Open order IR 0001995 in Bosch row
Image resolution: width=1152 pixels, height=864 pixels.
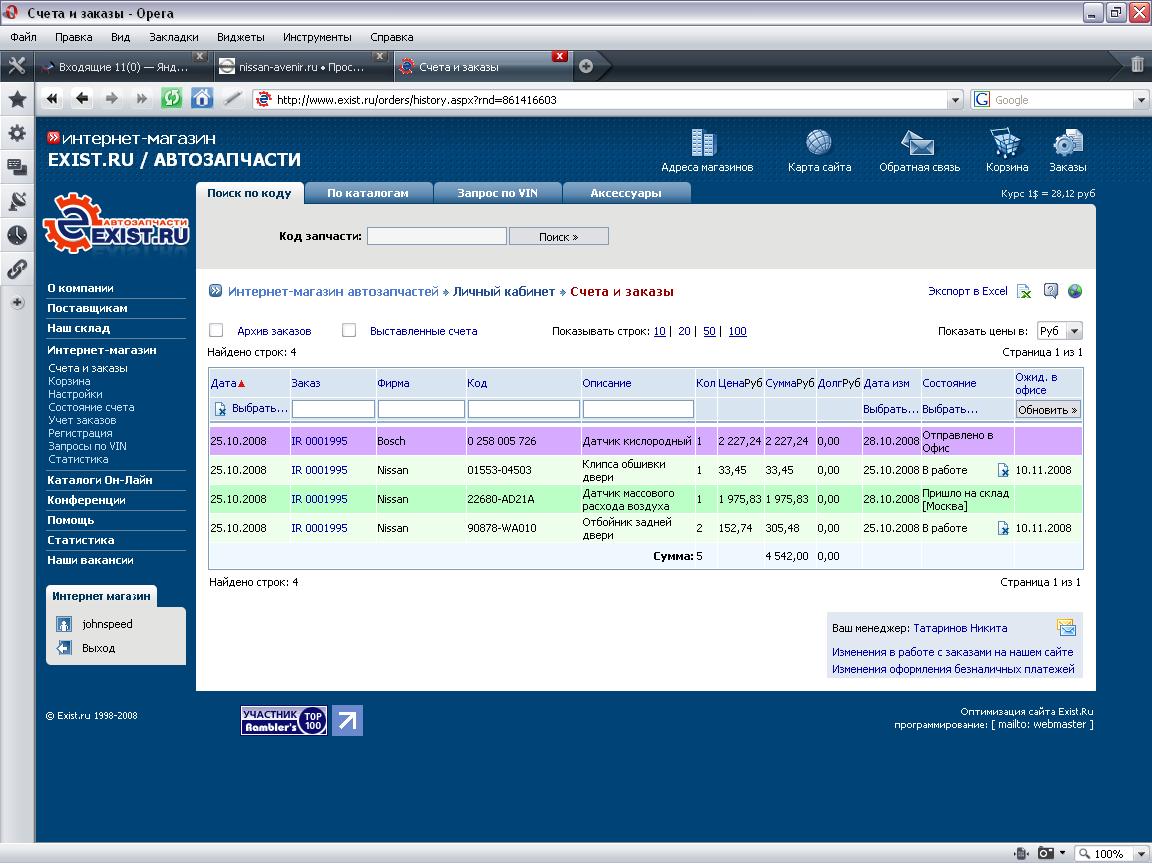[x=319, y=441]
